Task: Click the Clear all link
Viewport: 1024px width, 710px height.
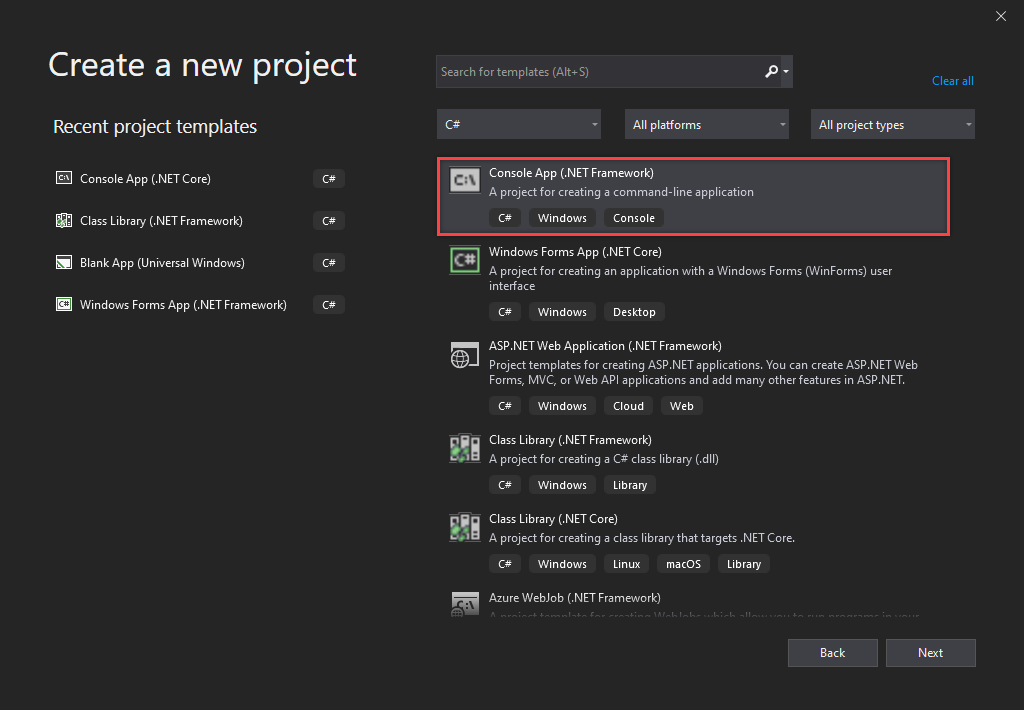Action: (952, 81)
